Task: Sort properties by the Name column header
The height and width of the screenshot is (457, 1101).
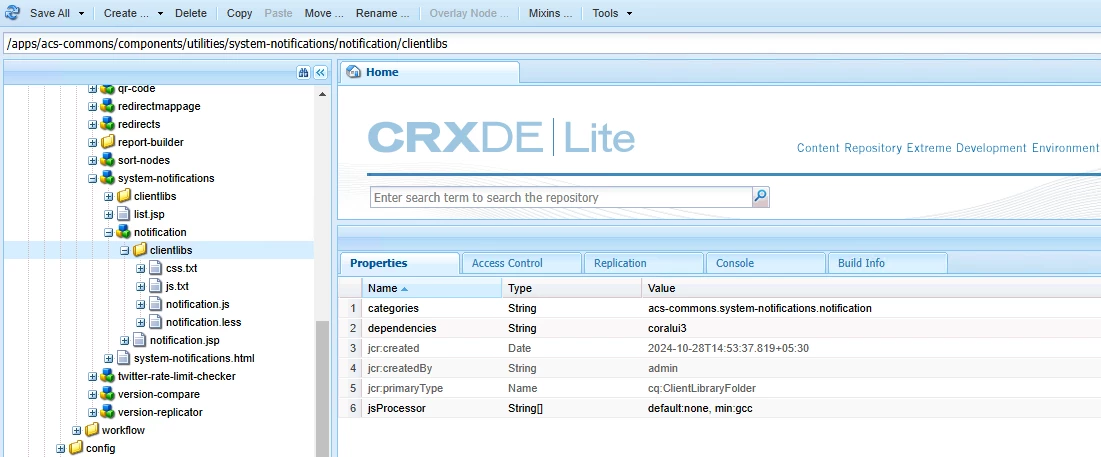Action: (x=432, y=288)
